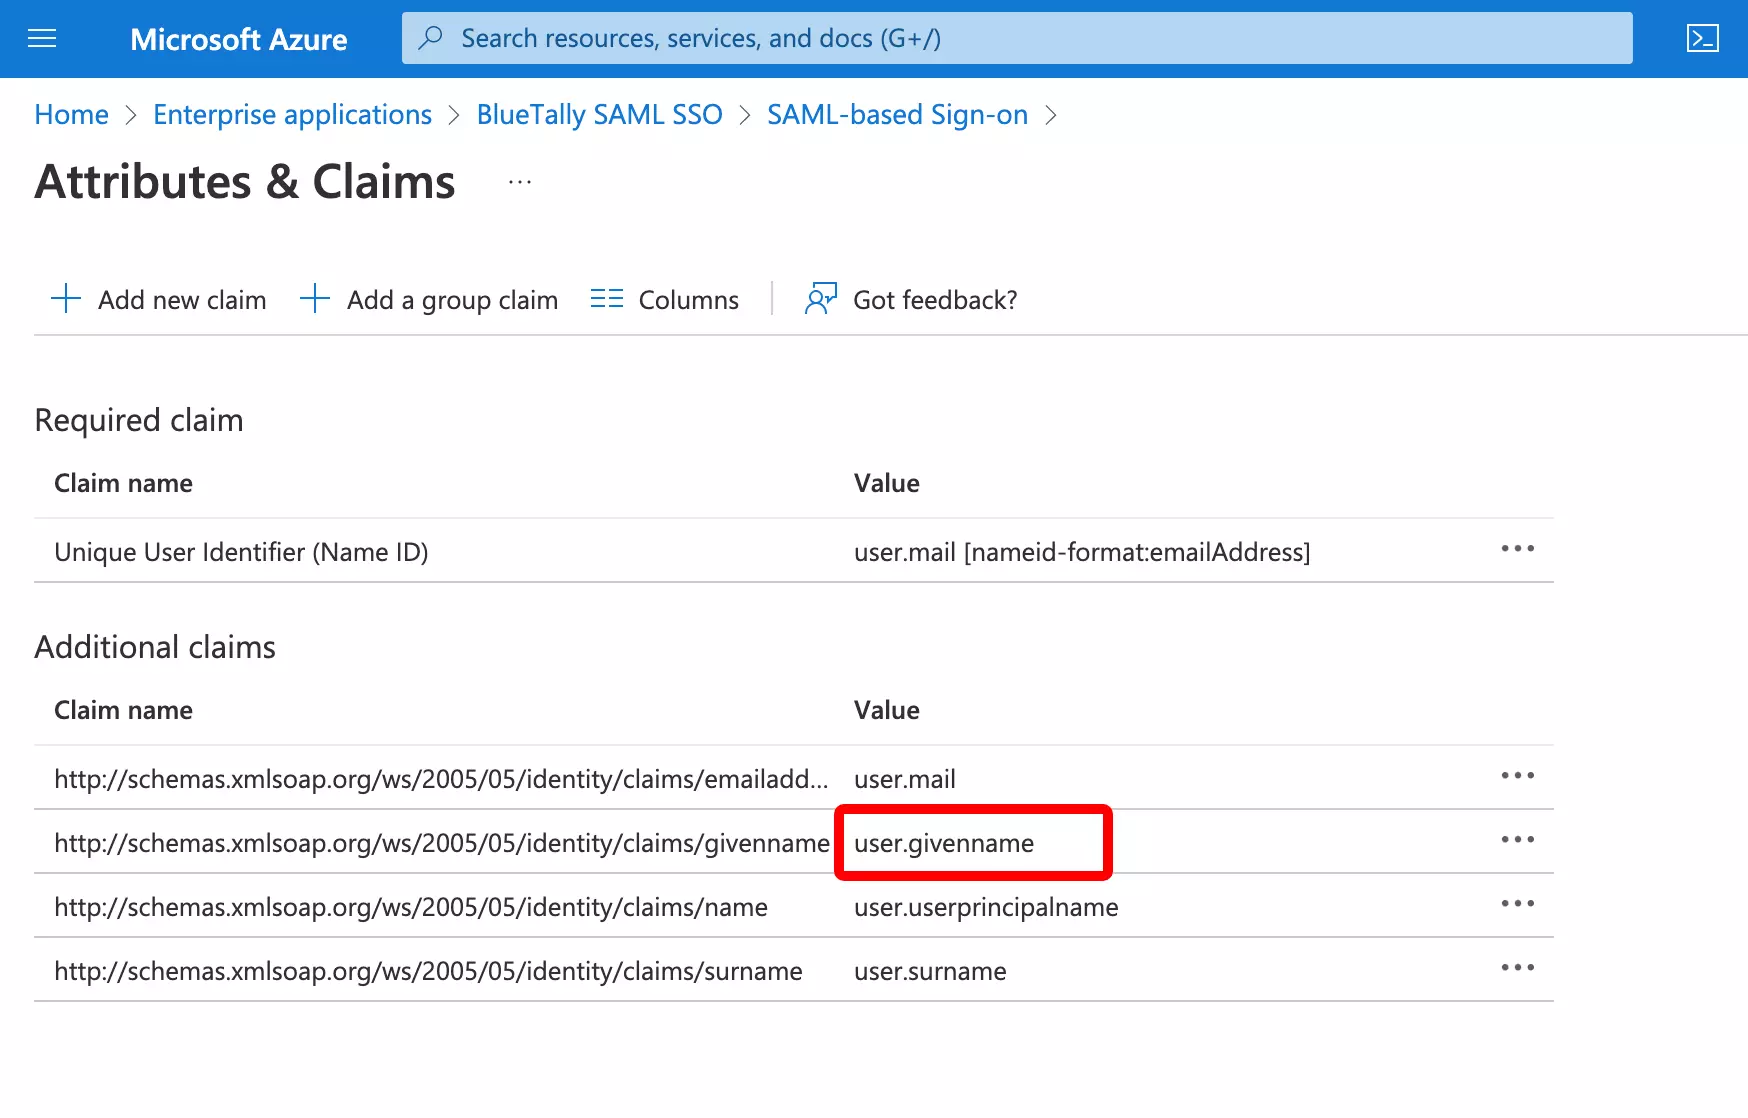
Task: Open options menu for user.userprincipalname row
Action: point(1518,904)
